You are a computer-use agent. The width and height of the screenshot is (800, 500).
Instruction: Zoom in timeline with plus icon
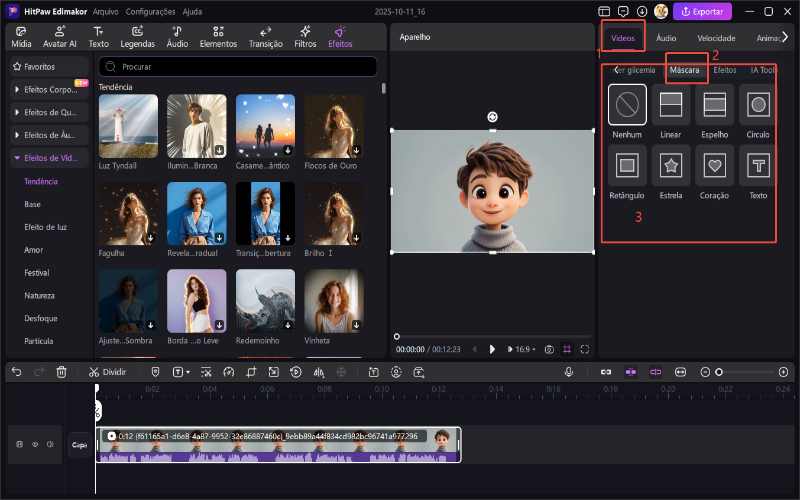pos(784,372)
